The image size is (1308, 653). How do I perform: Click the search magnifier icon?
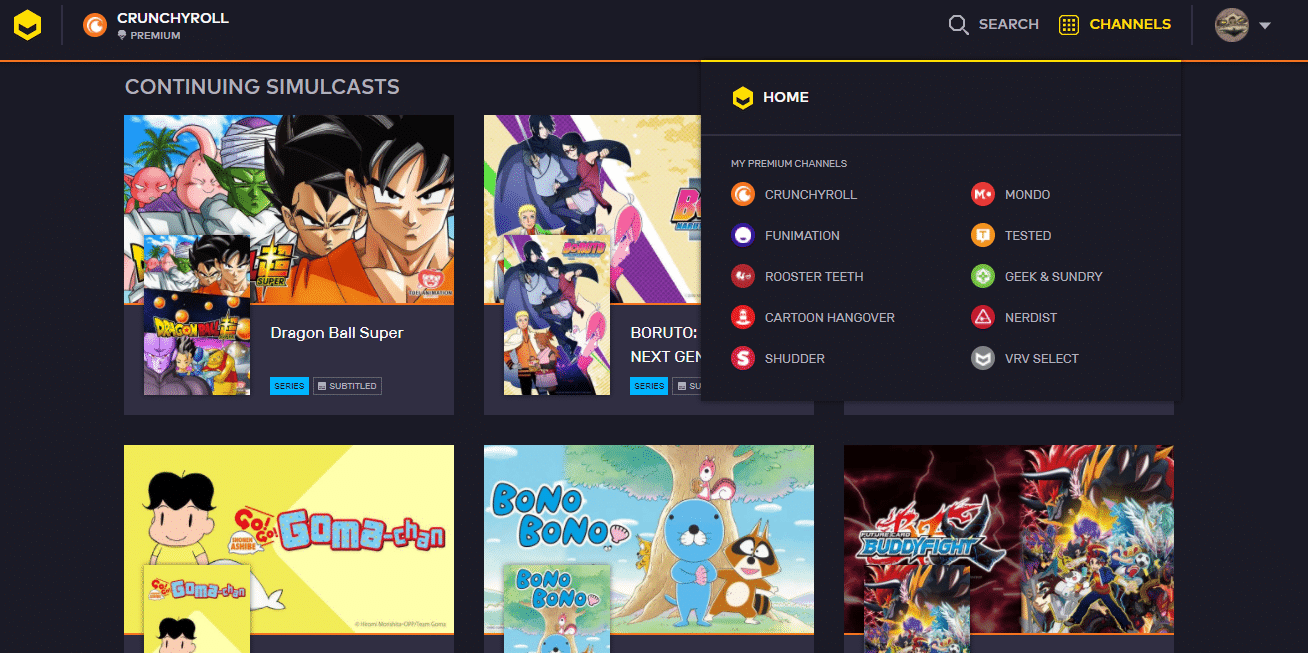coord(958,25)
